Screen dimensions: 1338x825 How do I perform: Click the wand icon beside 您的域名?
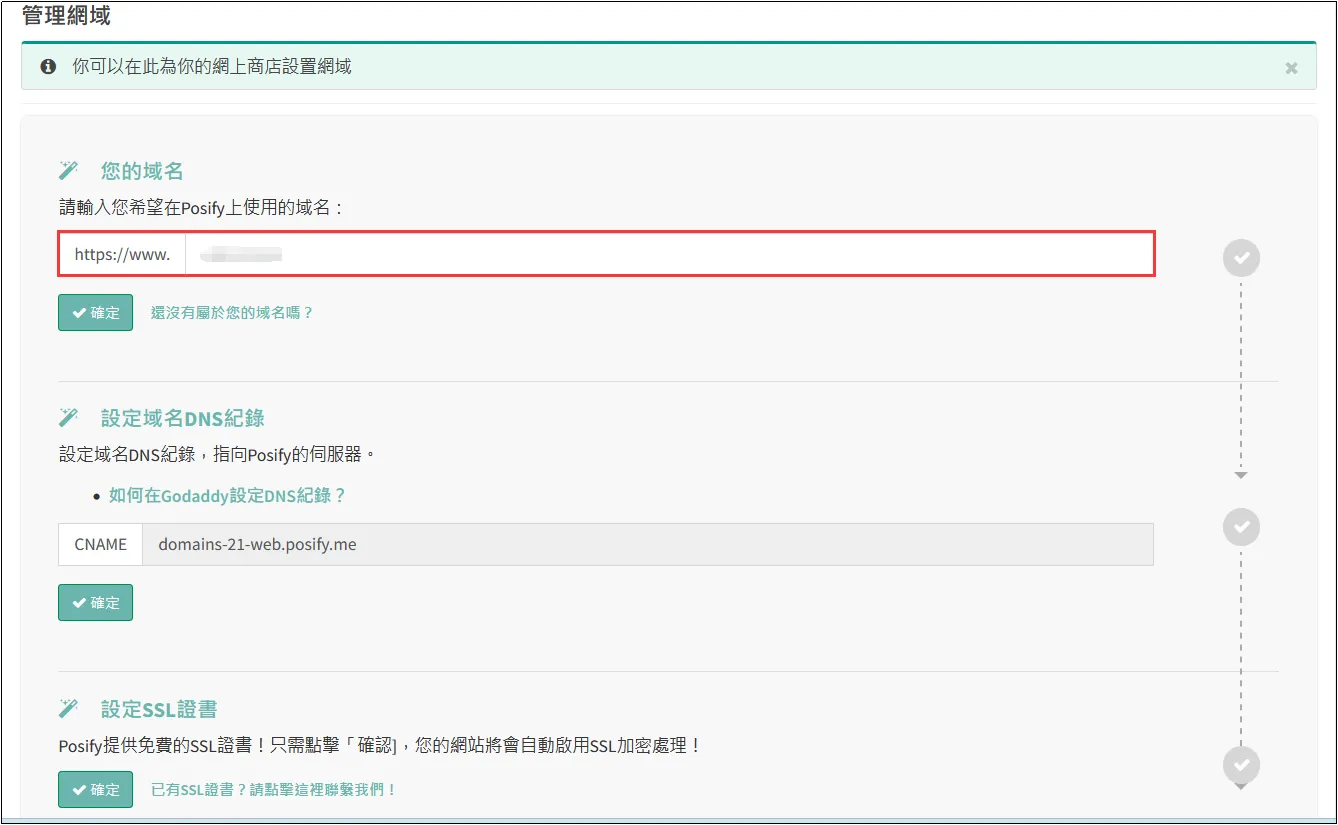coord(68,170)
